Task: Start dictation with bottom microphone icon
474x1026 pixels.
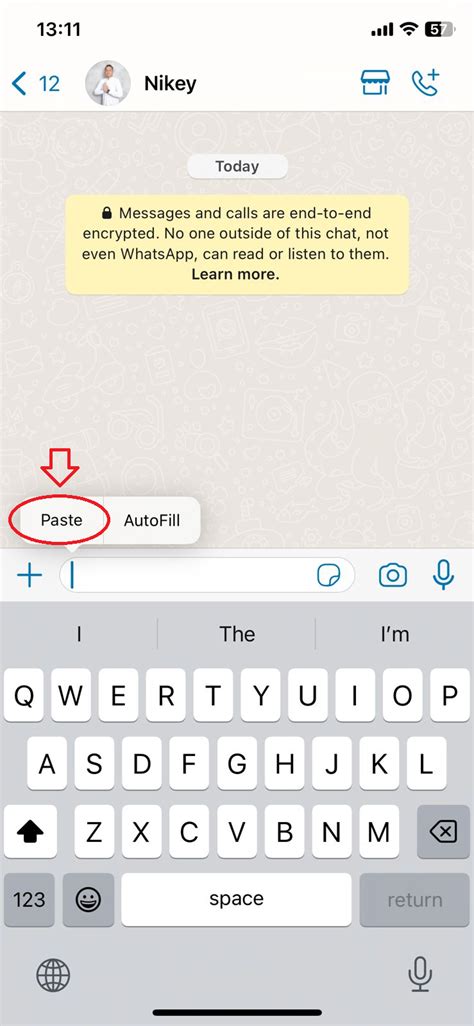Action: tap(420, 974)
